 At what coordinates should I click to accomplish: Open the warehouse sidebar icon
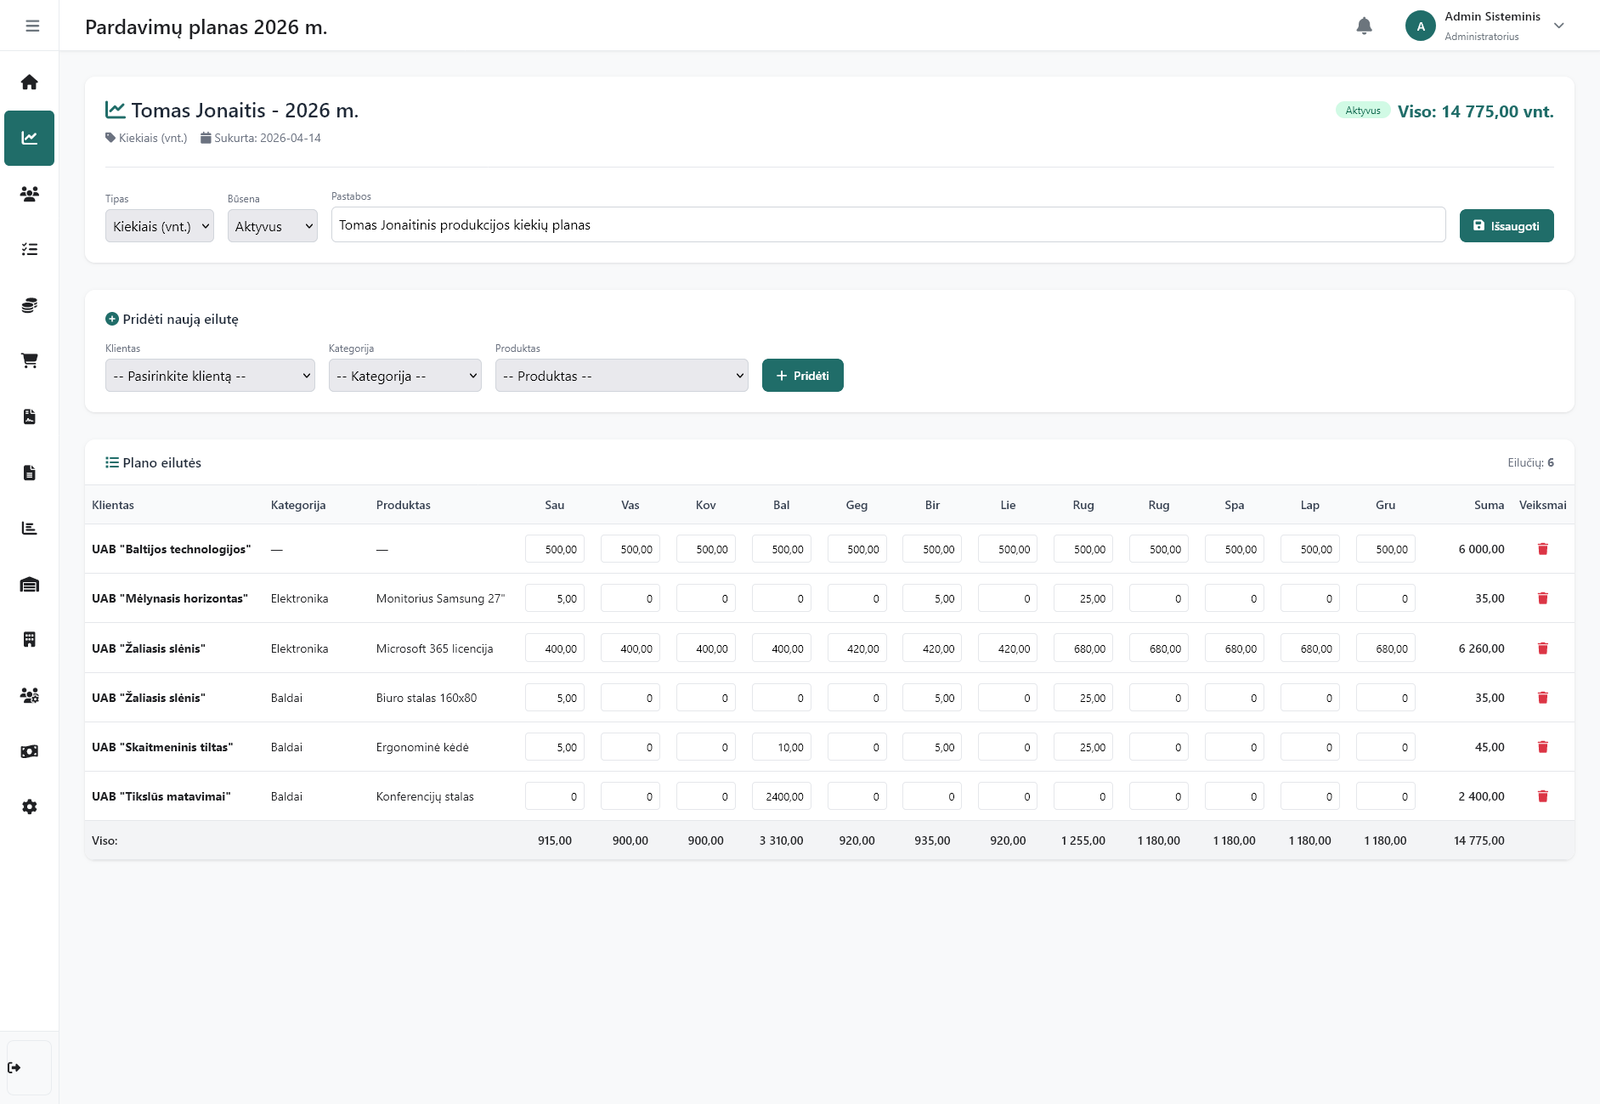click(29, 585)
